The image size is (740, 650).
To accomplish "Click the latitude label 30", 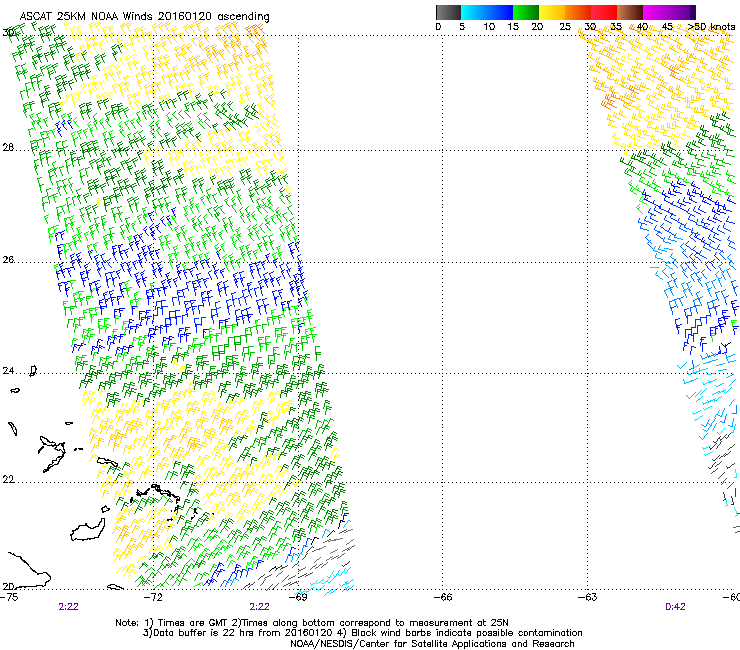I will tap(8, 32).
